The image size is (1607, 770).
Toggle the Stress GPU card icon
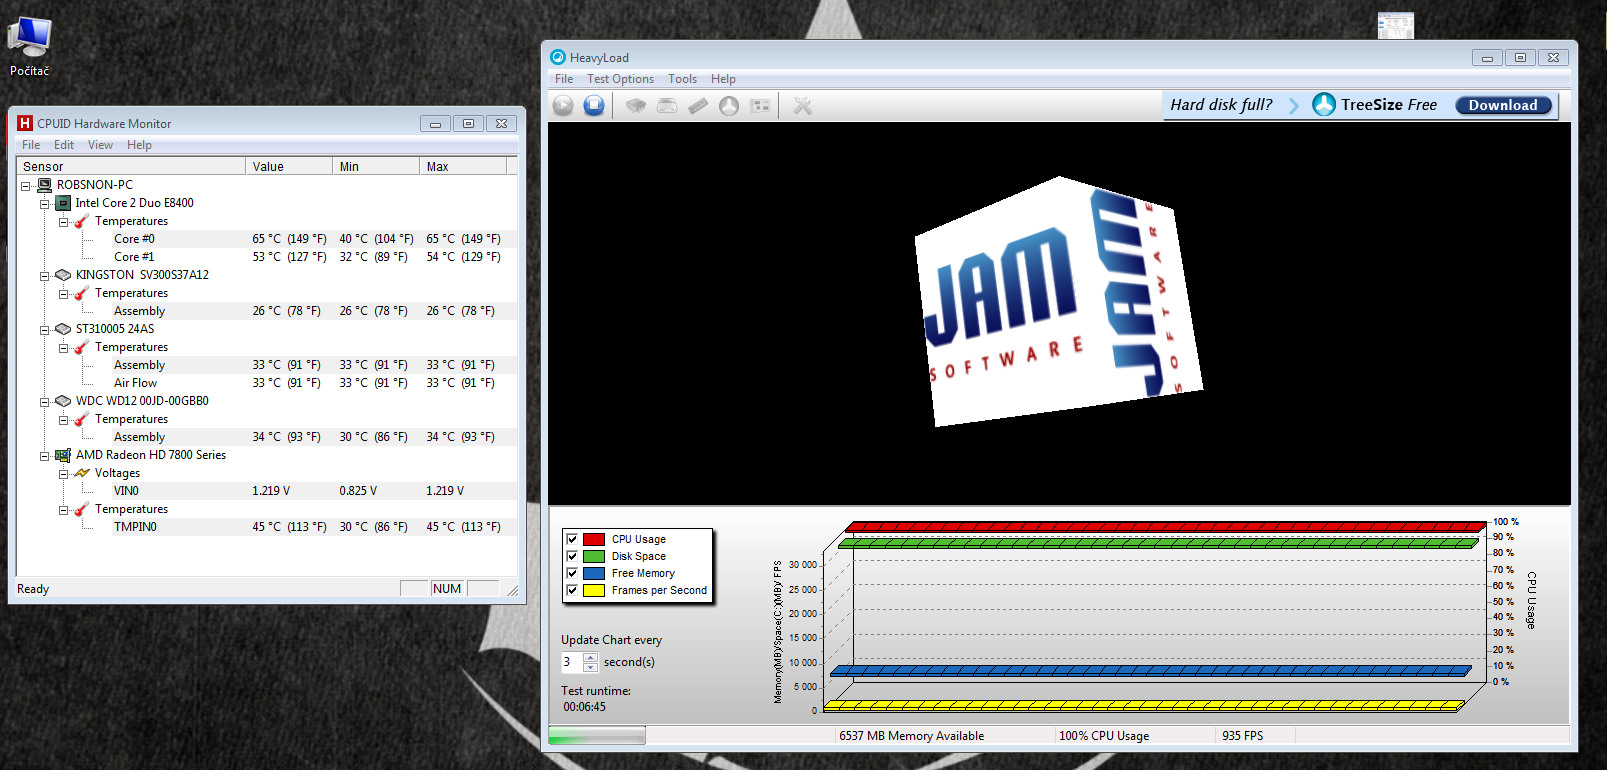pos(760,105)
